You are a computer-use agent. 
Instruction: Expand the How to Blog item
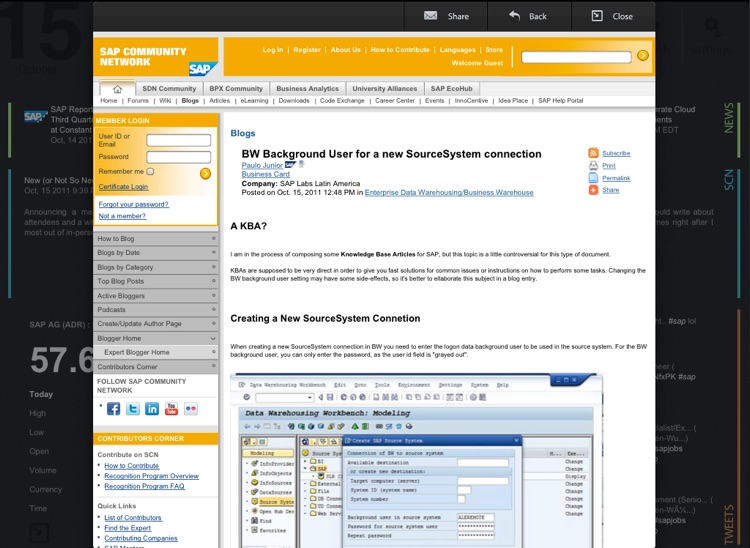point(156,239)
